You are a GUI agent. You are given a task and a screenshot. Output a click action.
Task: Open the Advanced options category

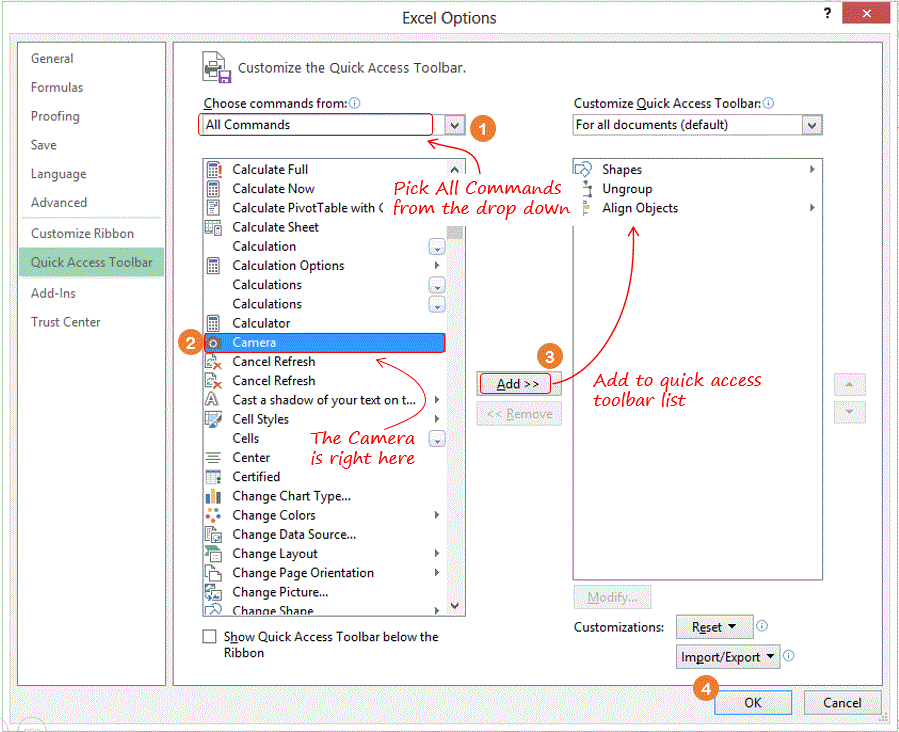[59, 203]
